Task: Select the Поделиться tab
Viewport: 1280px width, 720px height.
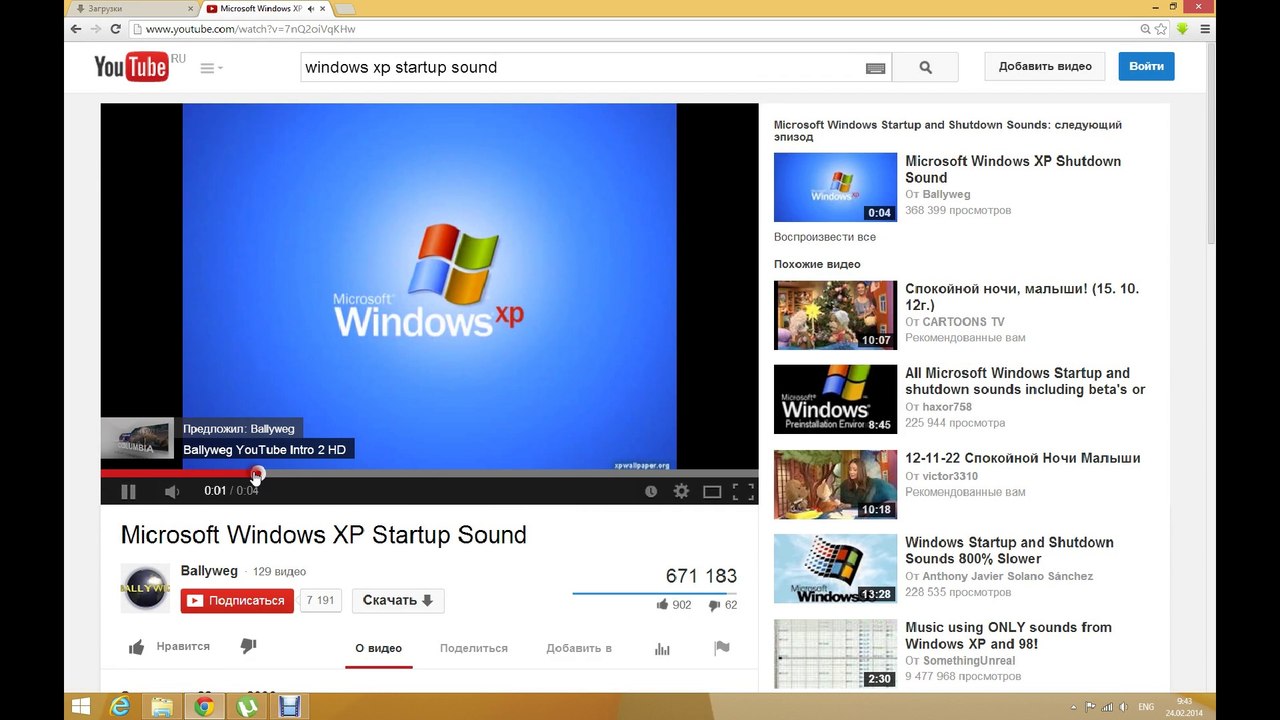Action: (x=474, y=648)
